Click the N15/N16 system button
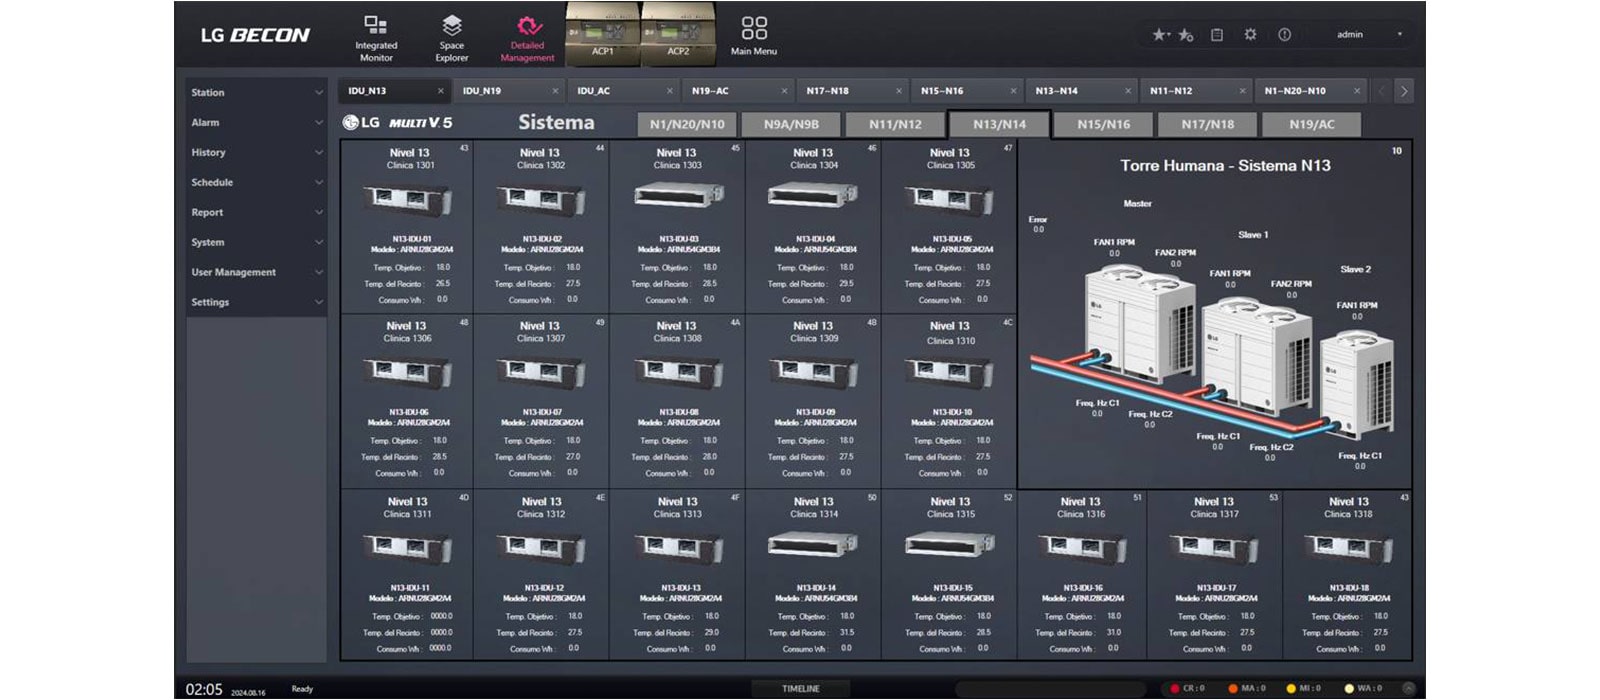The height and width of the screenshot is (700, 1600). point(1103,124)
